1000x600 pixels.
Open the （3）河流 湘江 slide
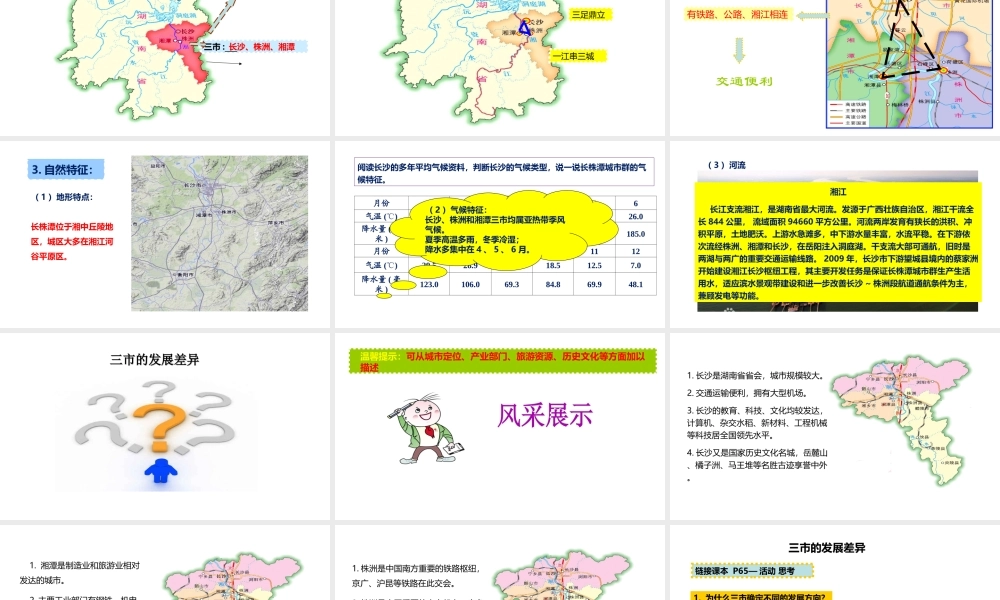835,234
